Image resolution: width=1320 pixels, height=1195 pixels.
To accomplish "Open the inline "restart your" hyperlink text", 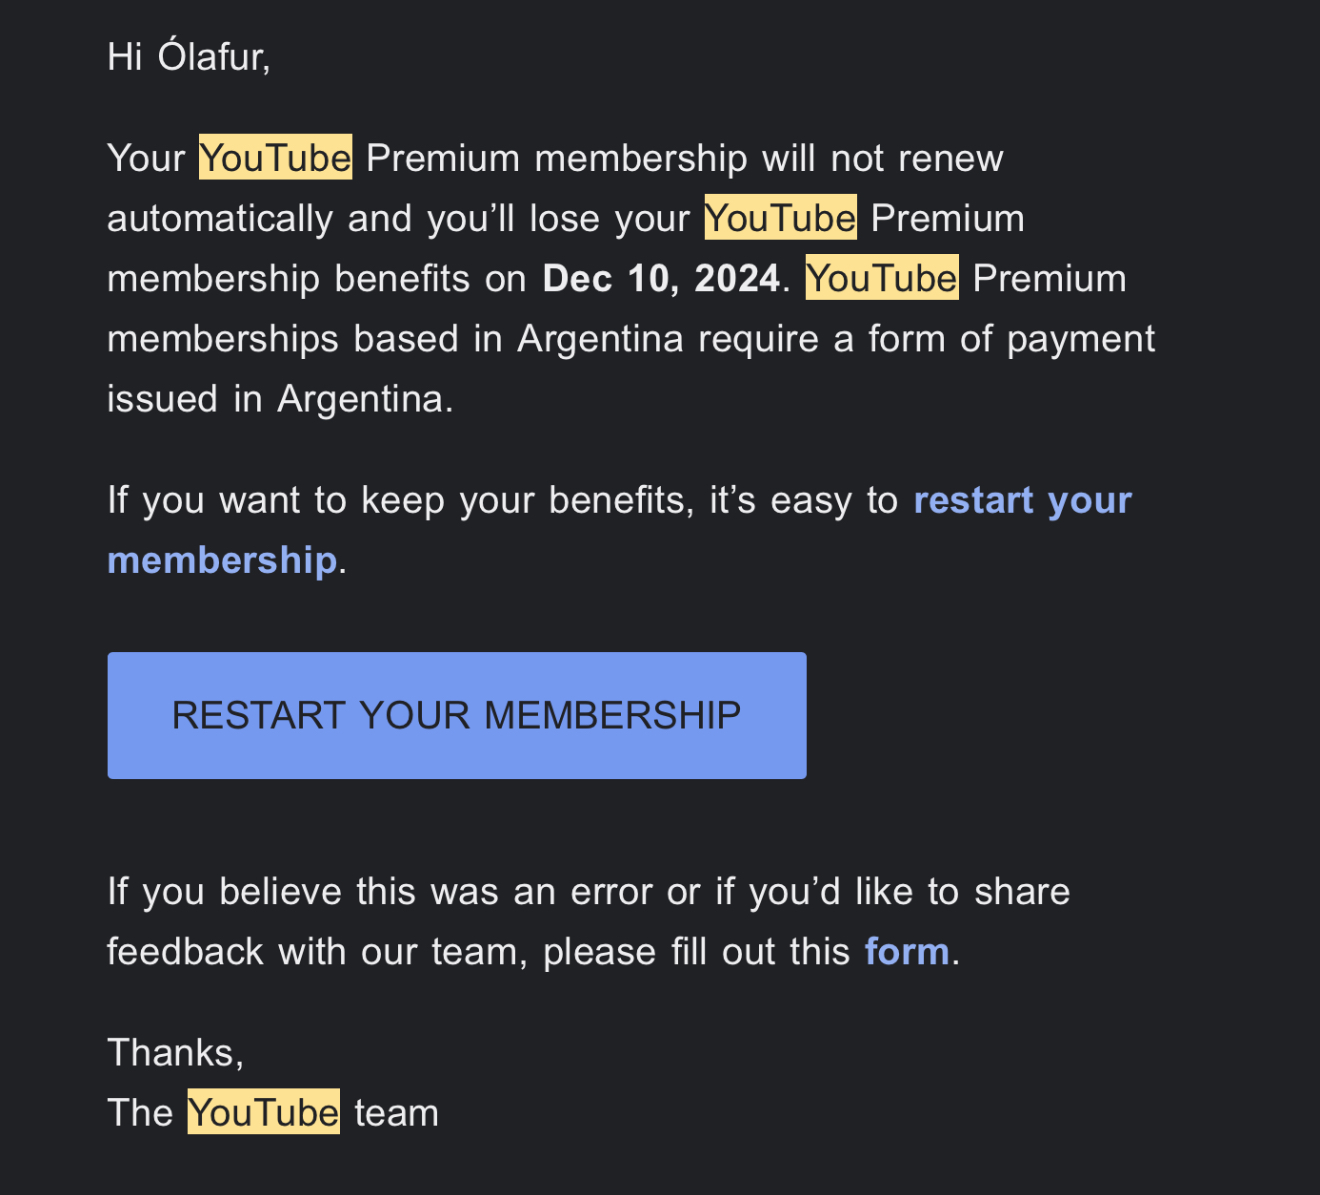I will point(1022,500).
